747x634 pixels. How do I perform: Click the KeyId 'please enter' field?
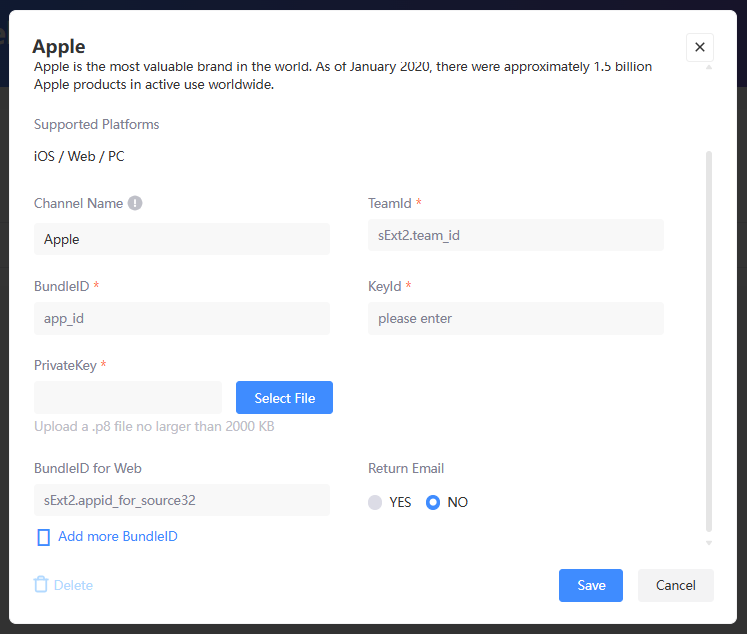[515, 318]
